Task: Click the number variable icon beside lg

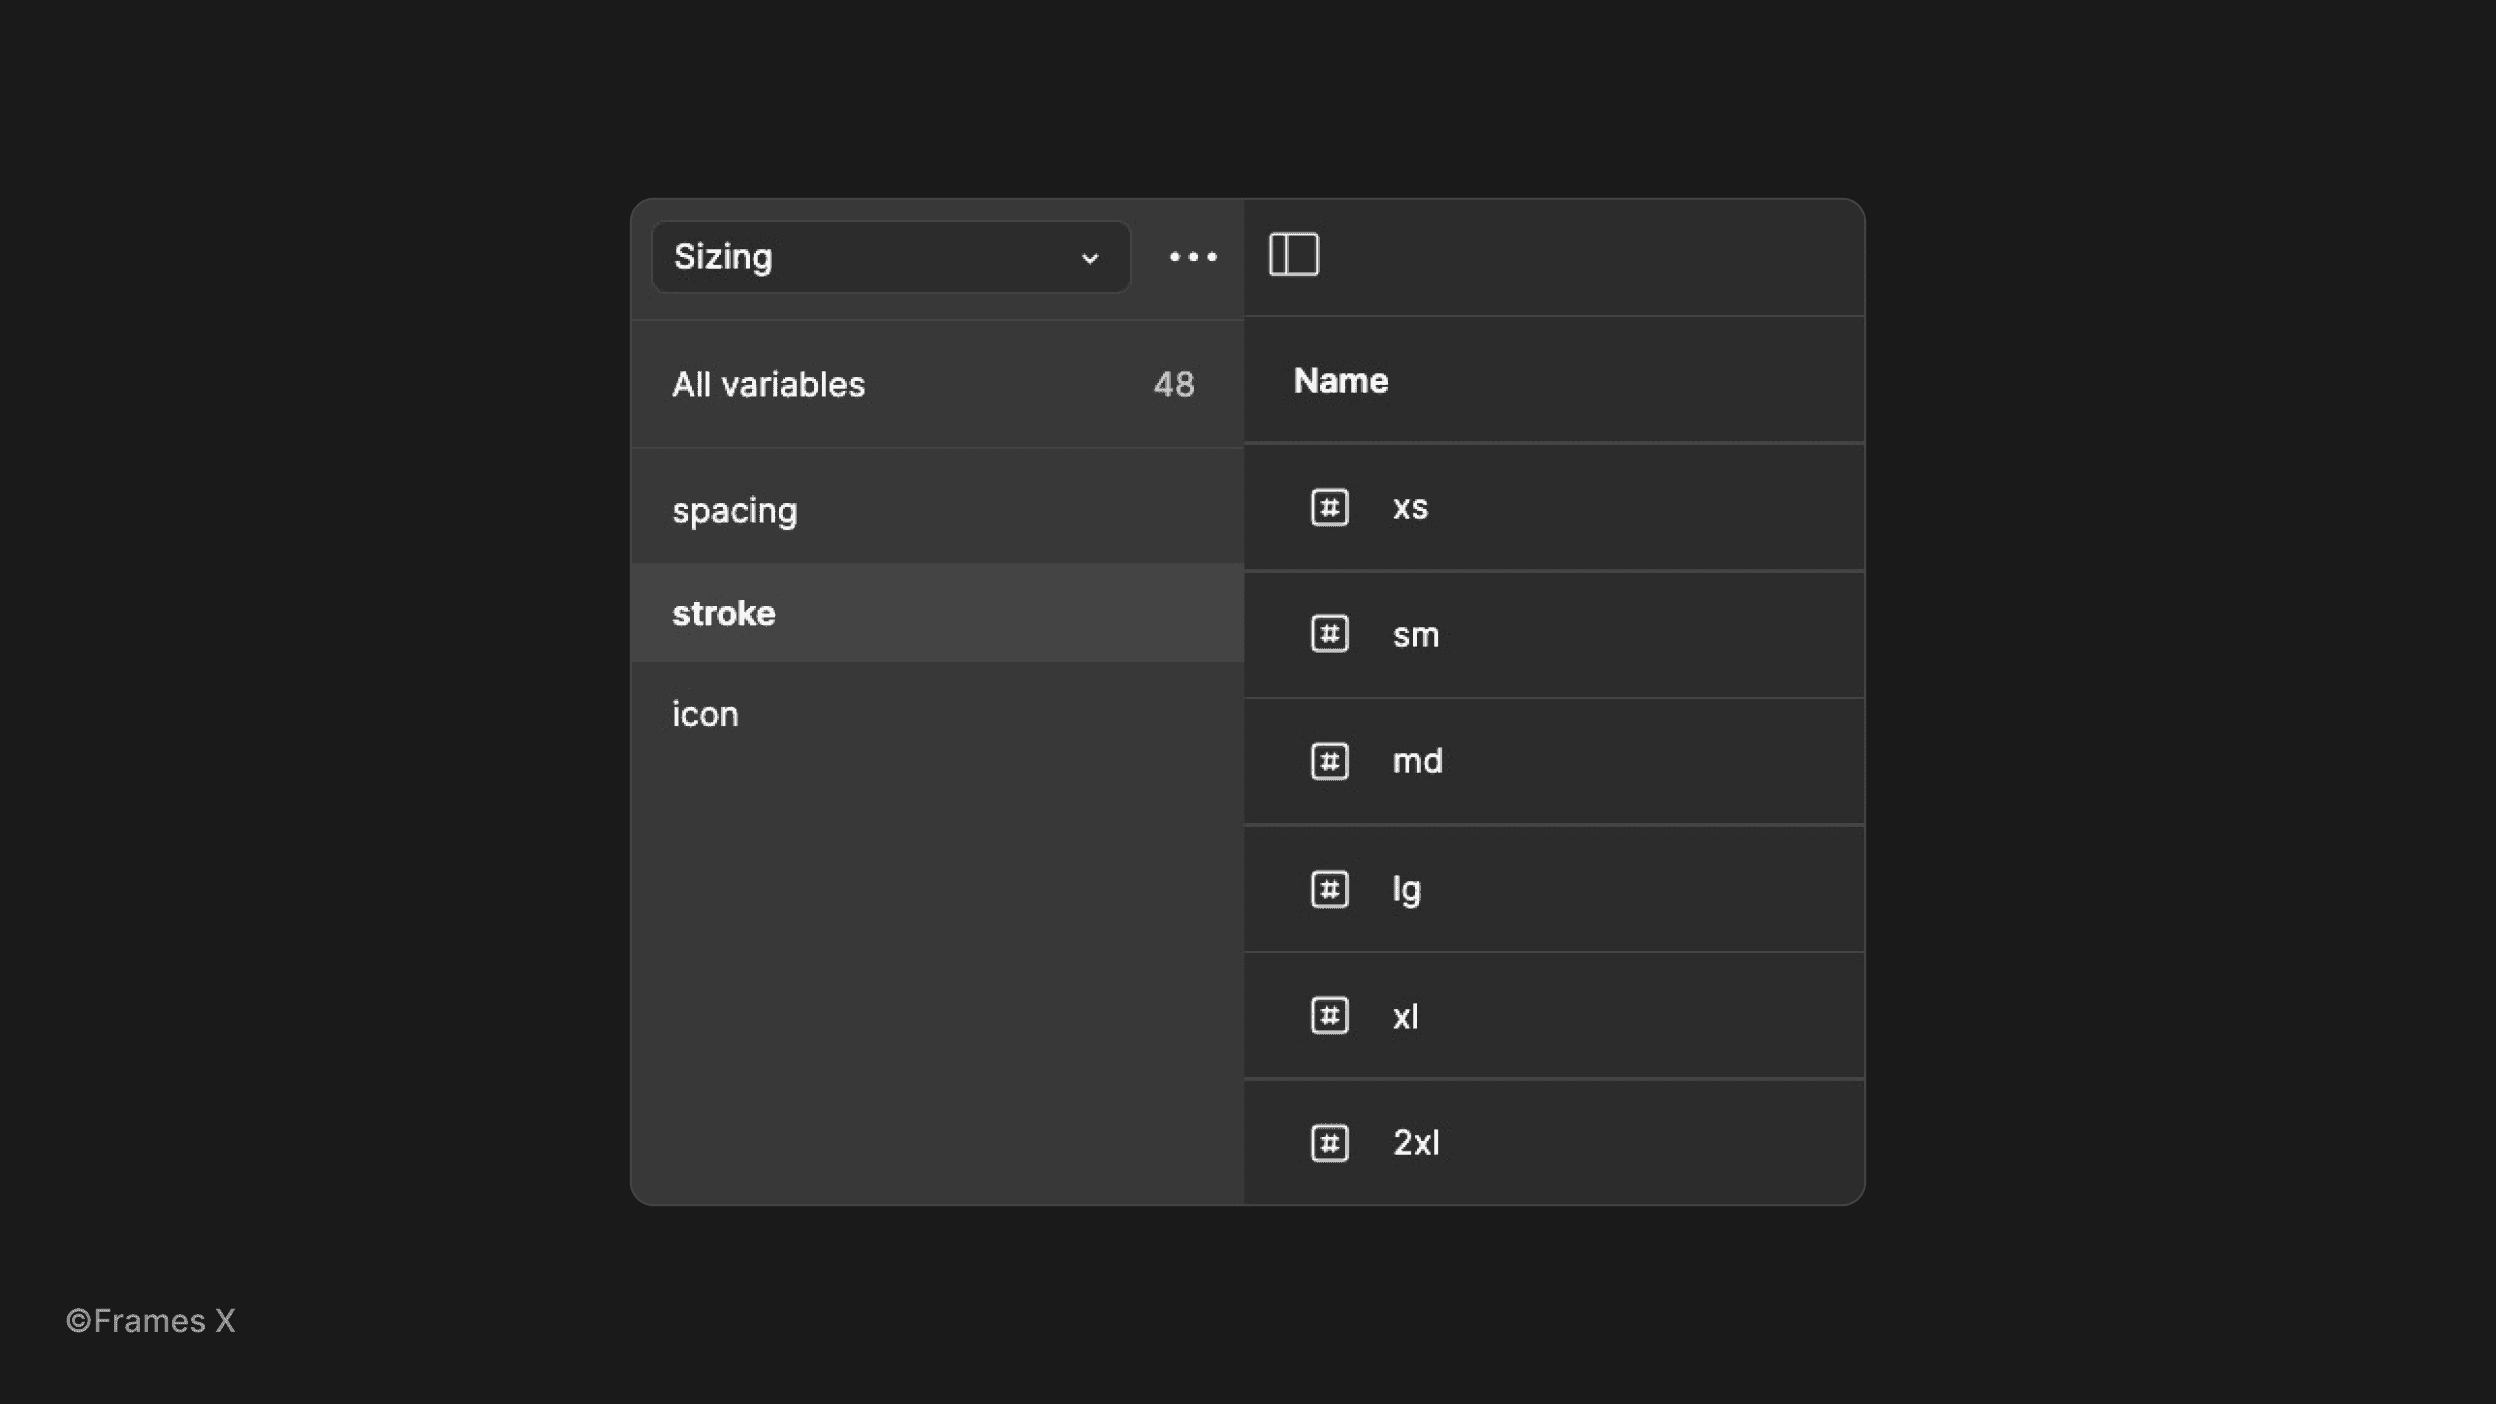Action: [x=1330, y=888]
